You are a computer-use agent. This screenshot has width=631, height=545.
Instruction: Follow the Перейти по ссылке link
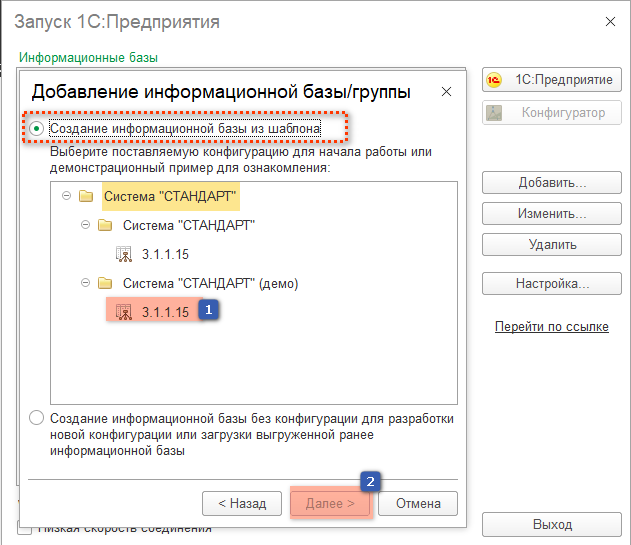[x=551, y=326]
